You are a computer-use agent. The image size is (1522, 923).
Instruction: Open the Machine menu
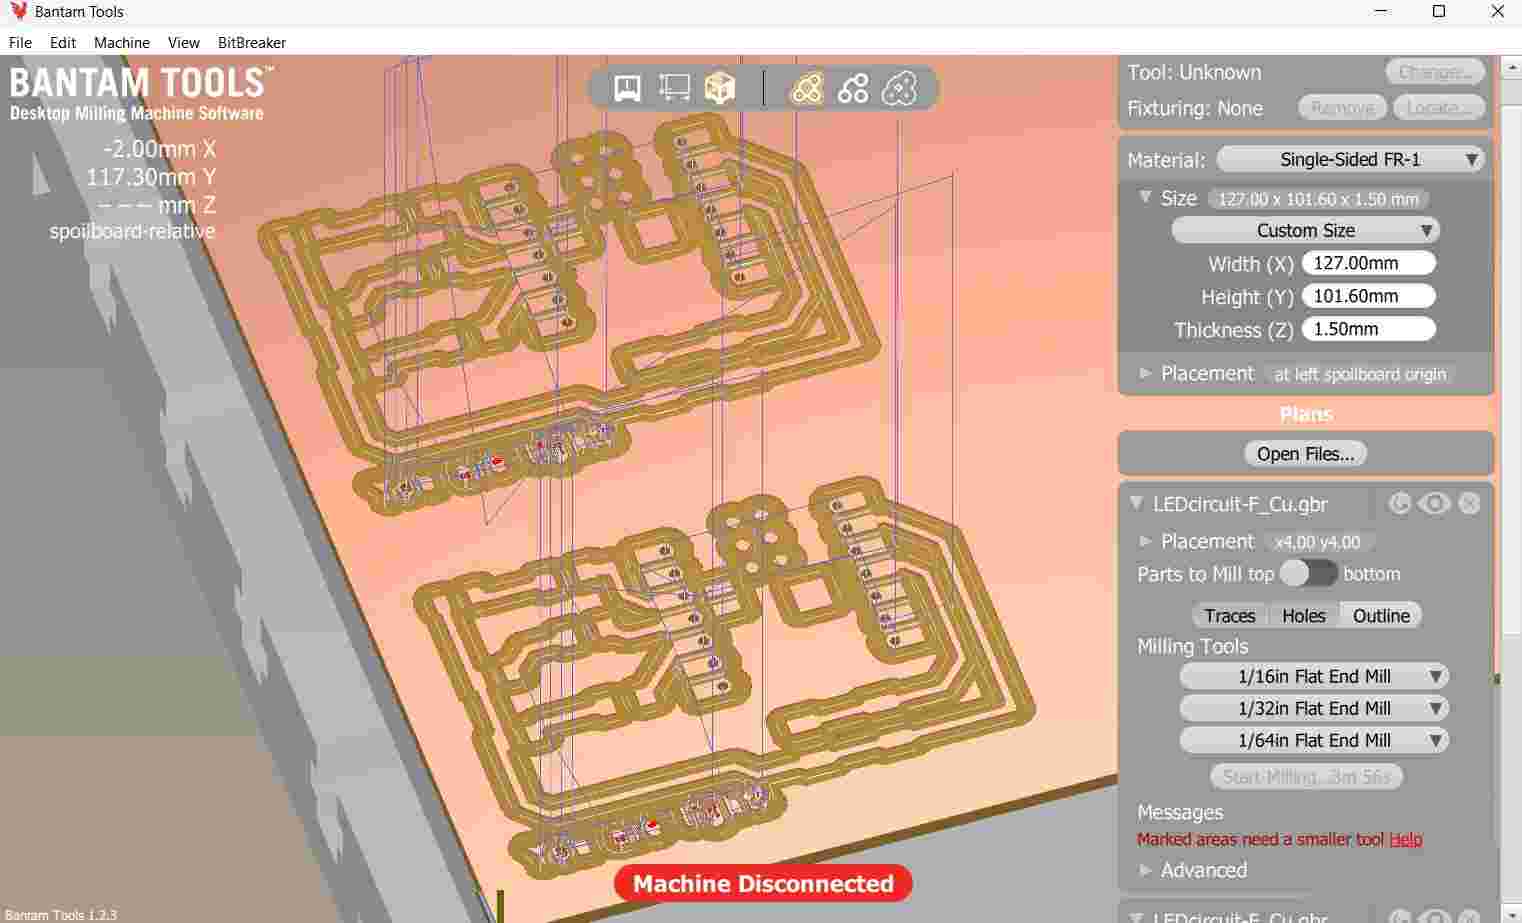[x=122, y=43]
